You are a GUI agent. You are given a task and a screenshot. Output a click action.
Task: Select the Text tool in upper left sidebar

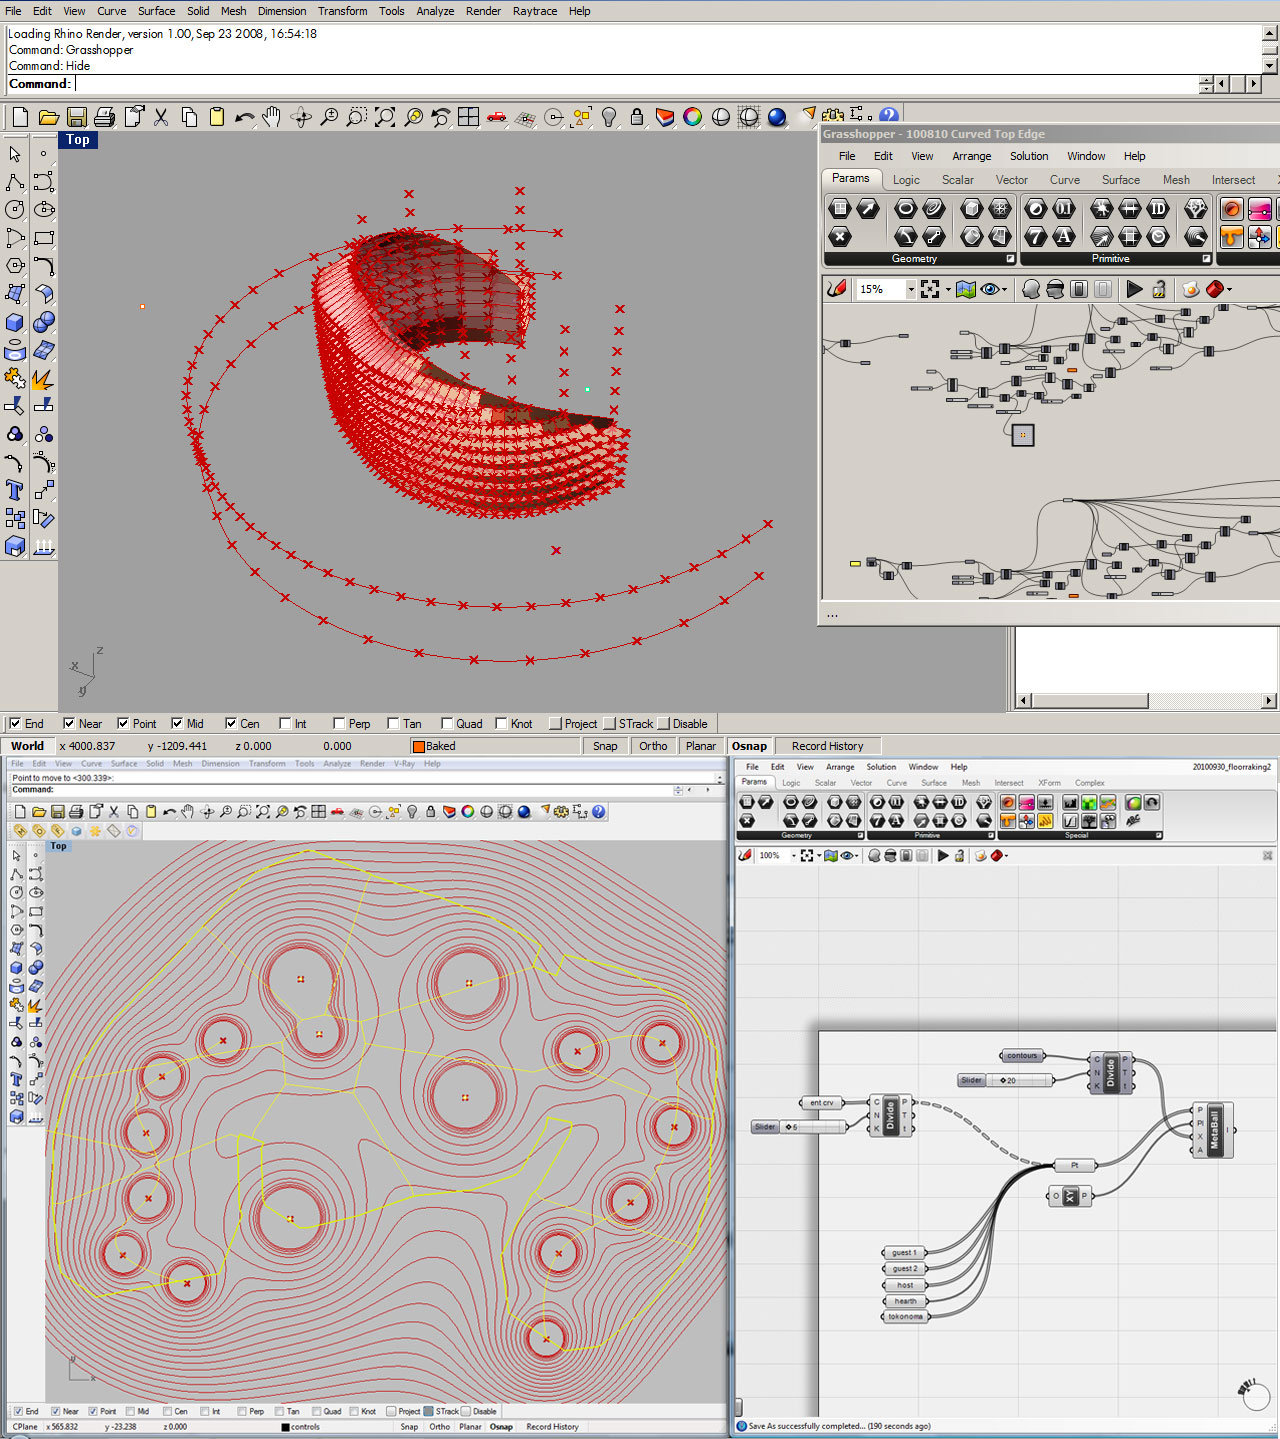(x=15, y=490)
